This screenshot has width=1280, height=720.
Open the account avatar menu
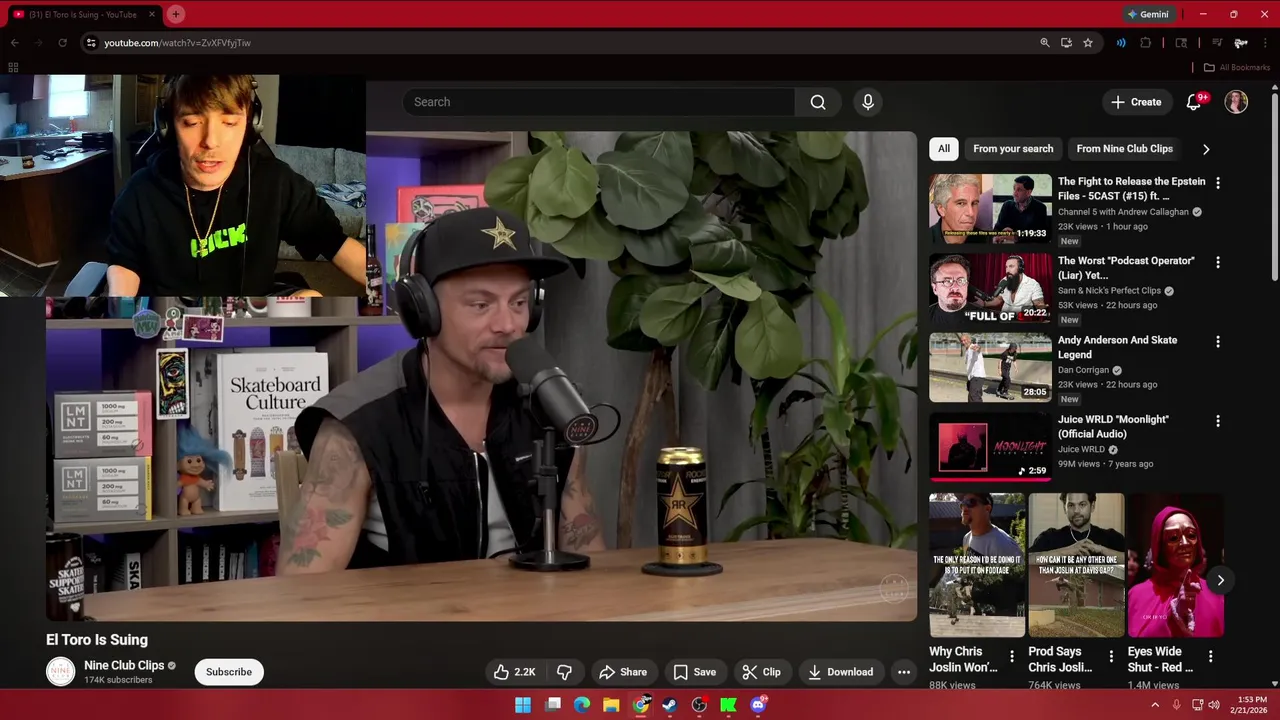pos(1236,102)
